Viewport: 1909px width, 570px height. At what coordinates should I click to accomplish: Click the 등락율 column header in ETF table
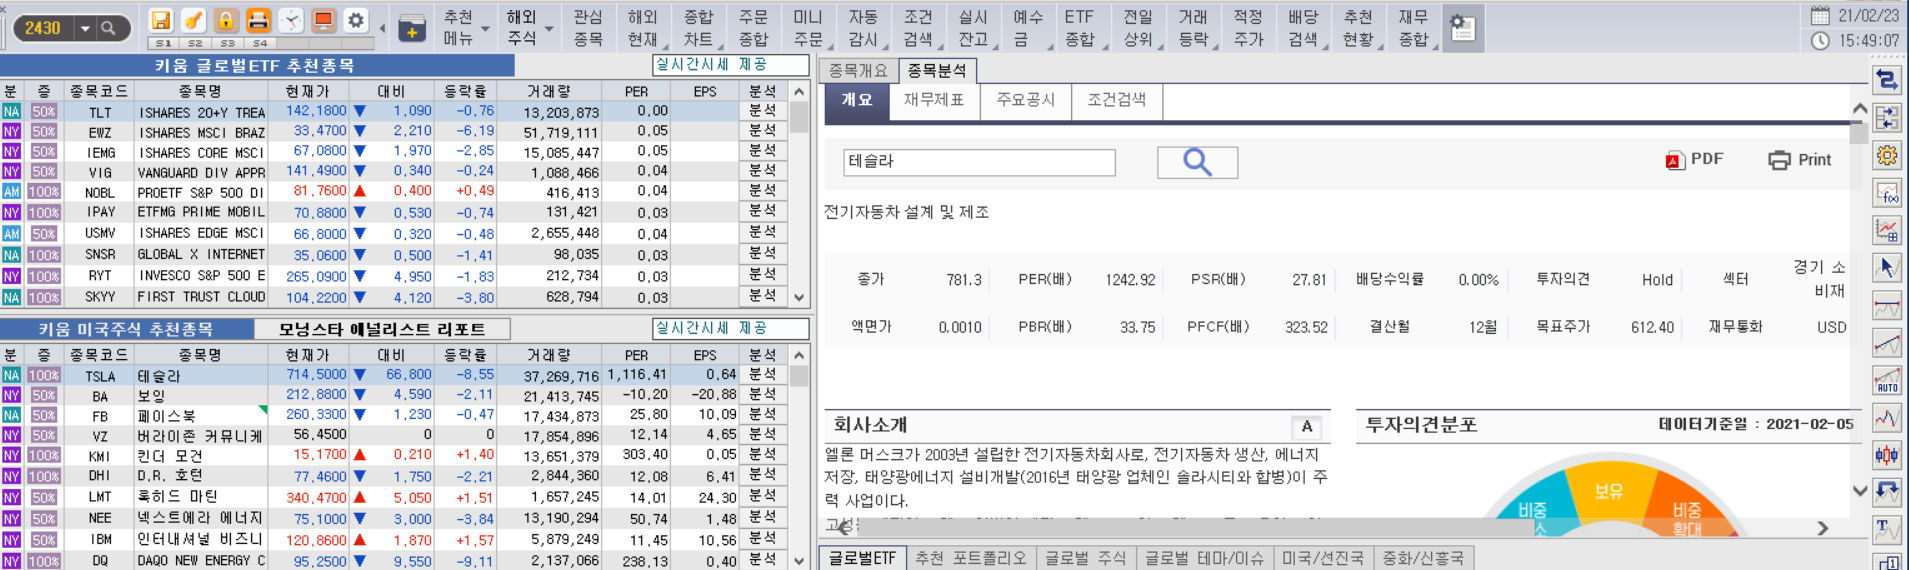click(465, 91)
